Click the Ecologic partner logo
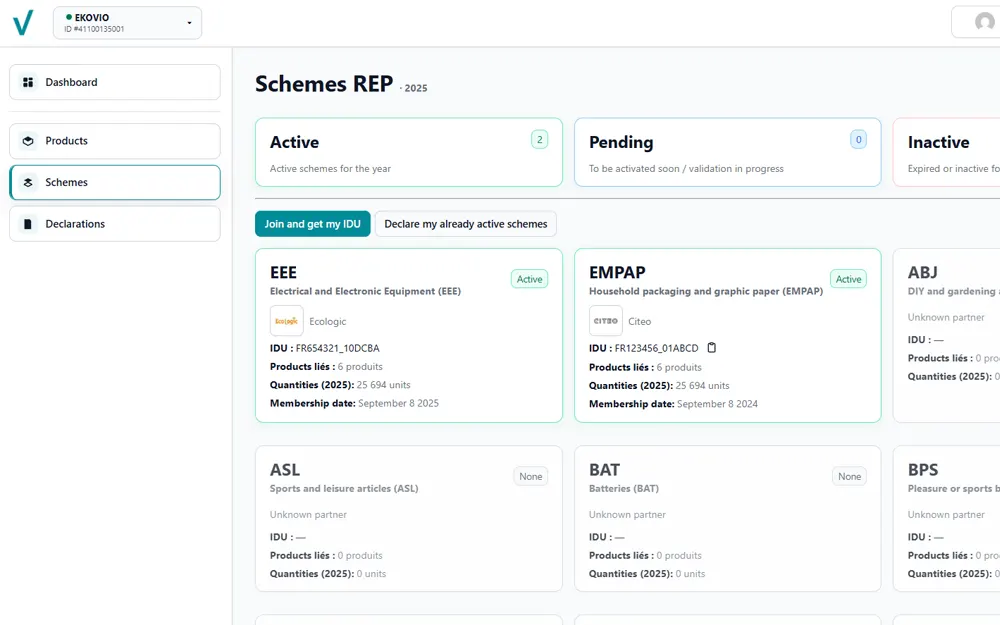1000x625 pixels. (287, 321)
